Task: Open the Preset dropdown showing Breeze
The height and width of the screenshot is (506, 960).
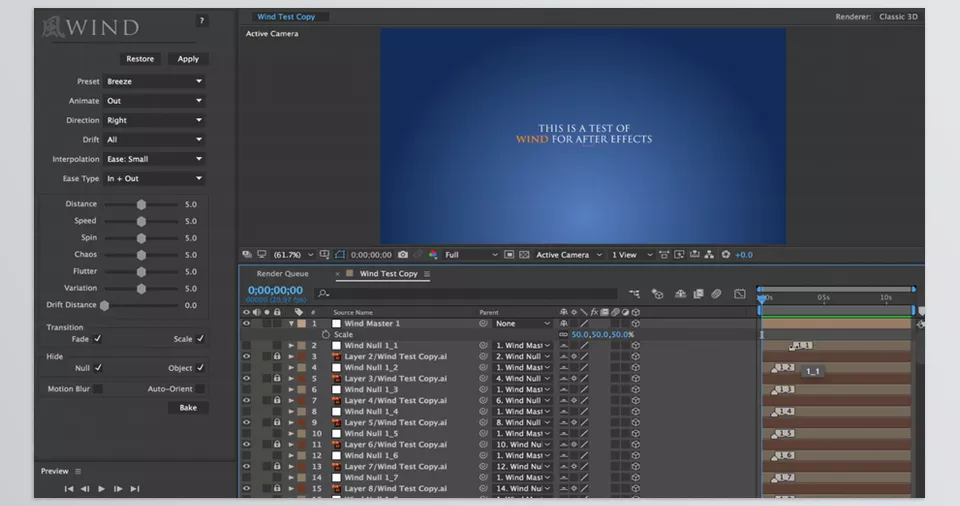Action: tap(154, 81)
